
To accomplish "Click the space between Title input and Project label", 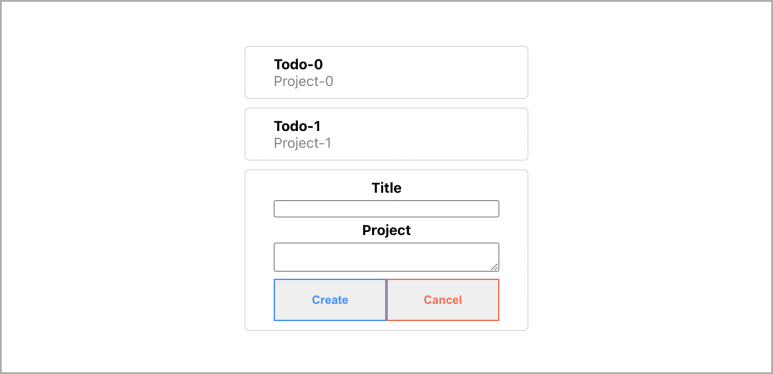I will [386, 220].
